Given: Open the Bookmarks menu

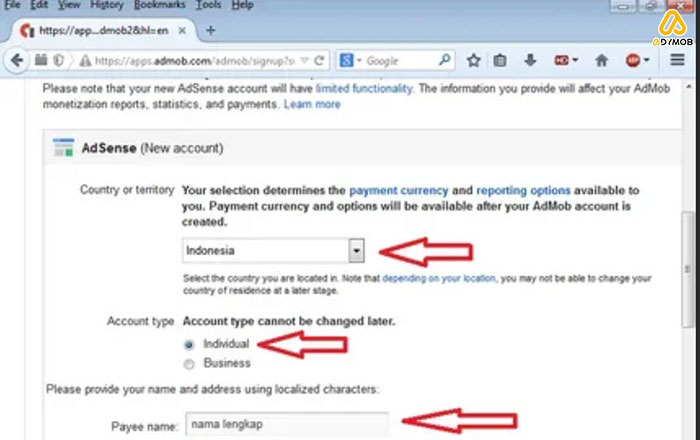Looking at the screenshot, I should pyautogui.click(x=159, y=5).
